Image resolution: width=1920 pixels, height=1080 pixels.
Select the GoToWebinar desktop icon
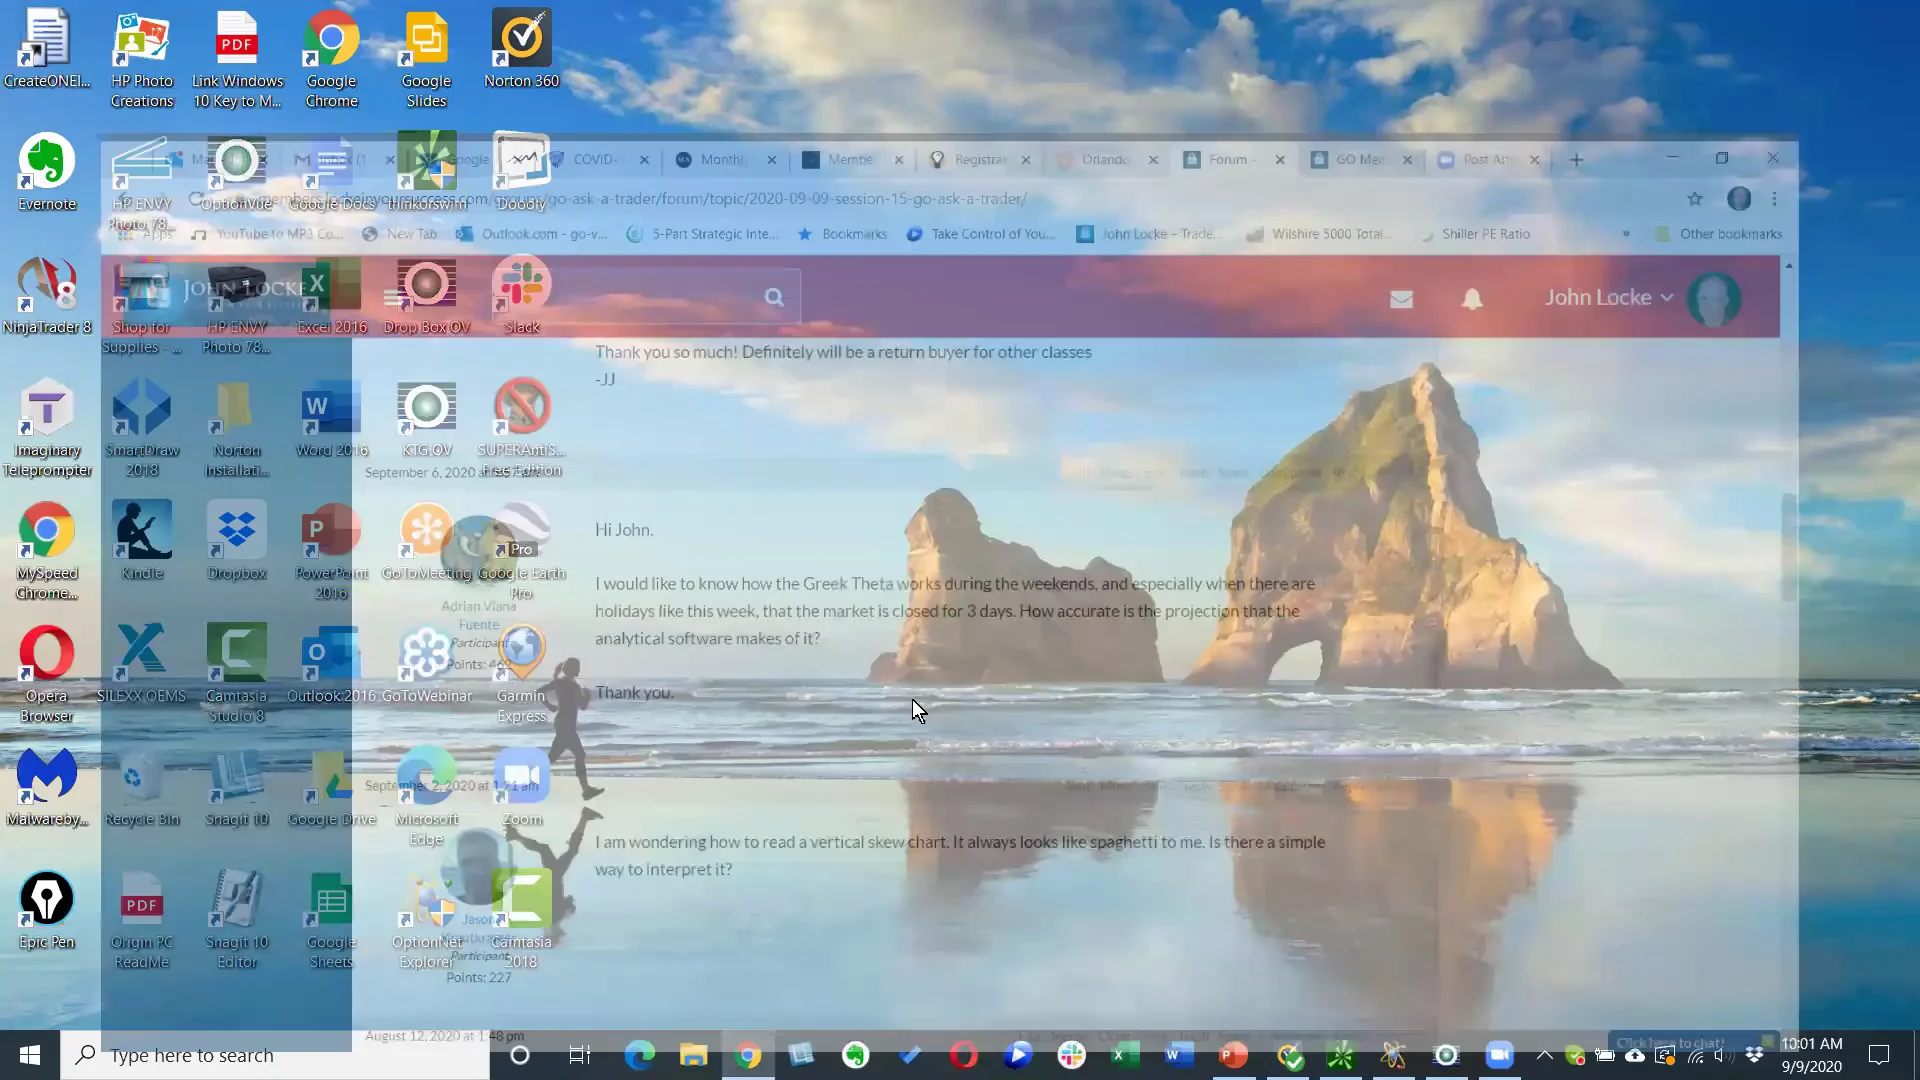427,665
